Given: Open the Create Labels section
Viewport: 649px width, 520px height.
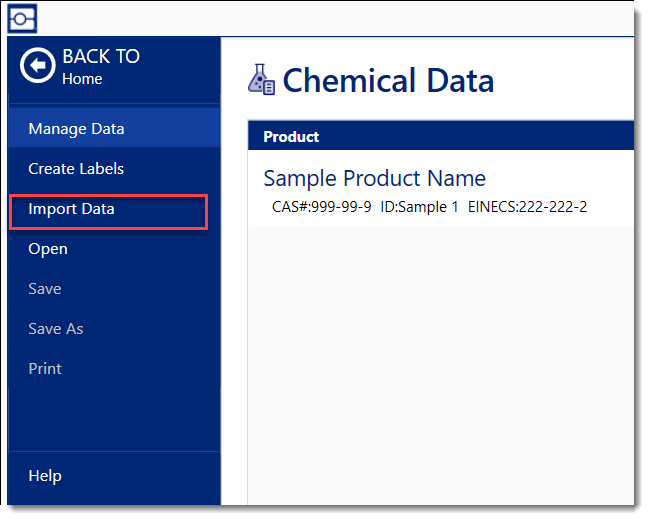Looking at the screenshot, I should click(x=76, y=169).
